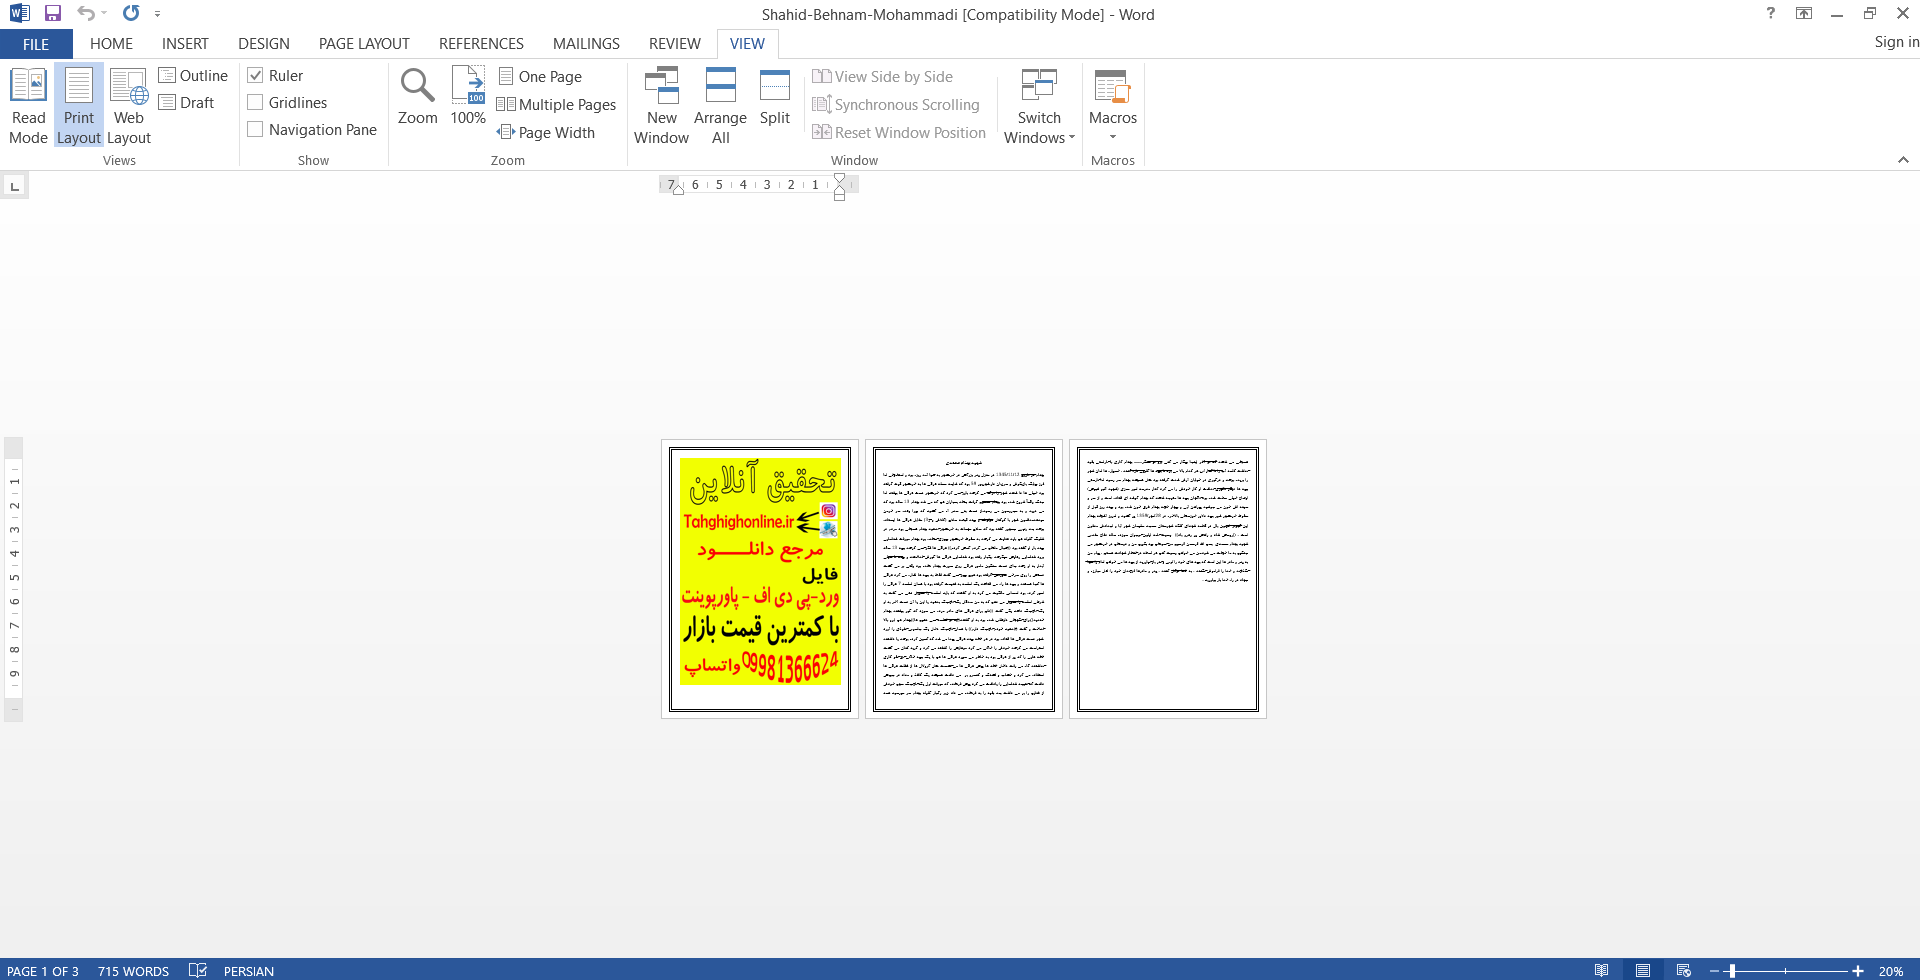Viewport: 1922px width, 980px height.
Task: Undo the last action
Action: point(86,14)
